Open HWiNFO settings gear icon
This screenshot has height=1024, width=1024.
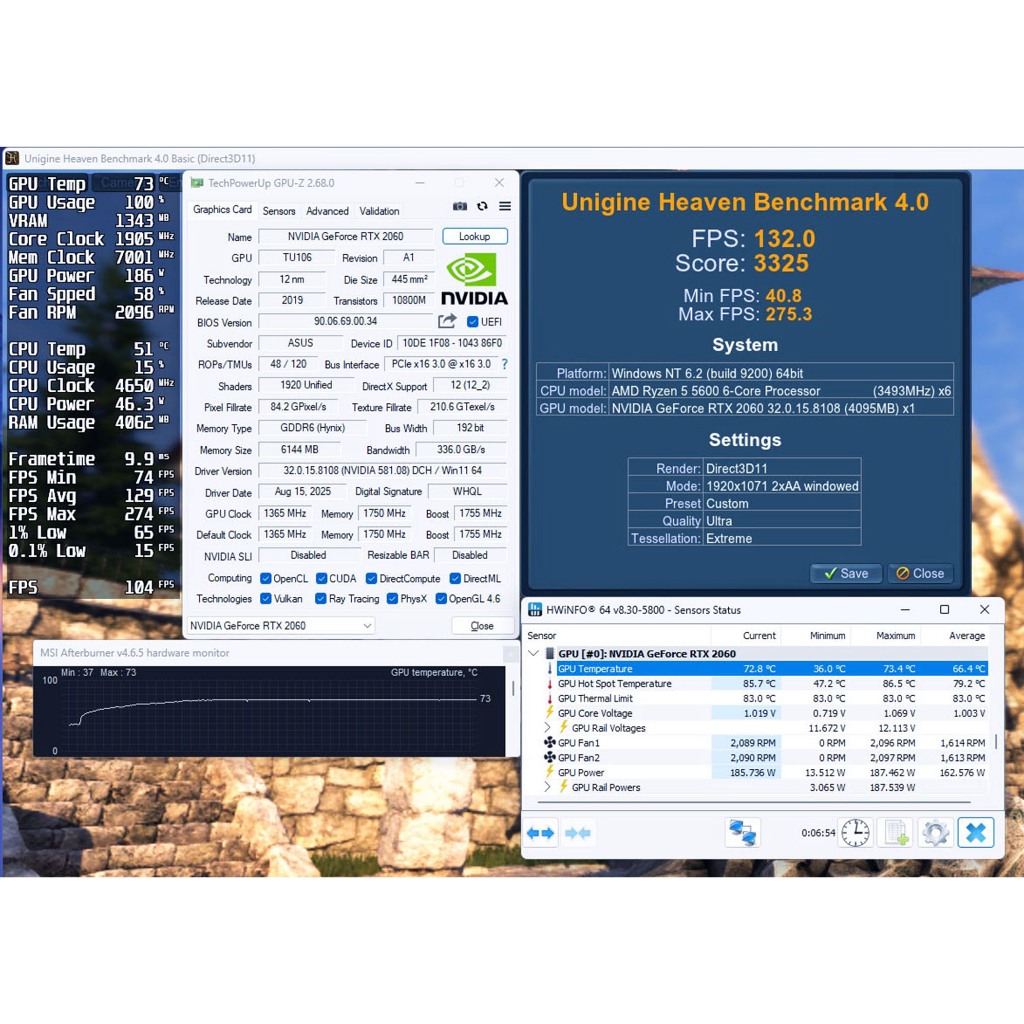point(935,833)
